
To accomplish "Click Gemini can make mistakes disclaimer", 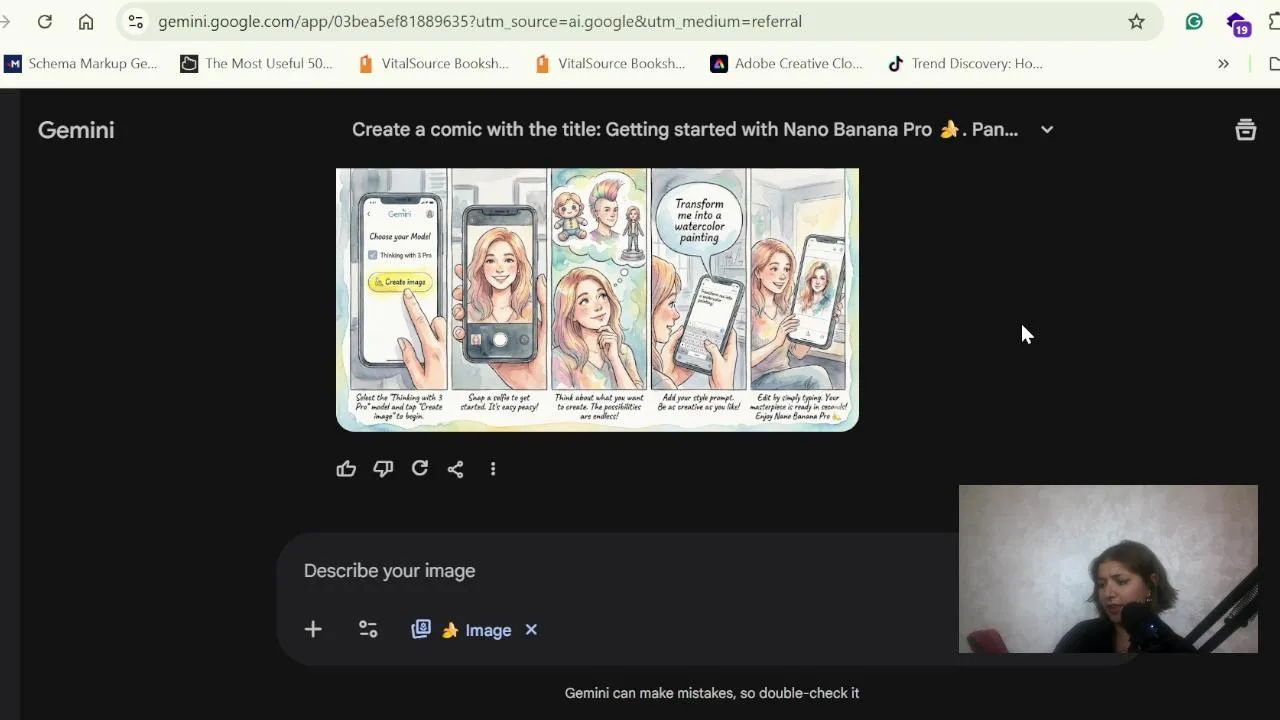I will 712,693.
